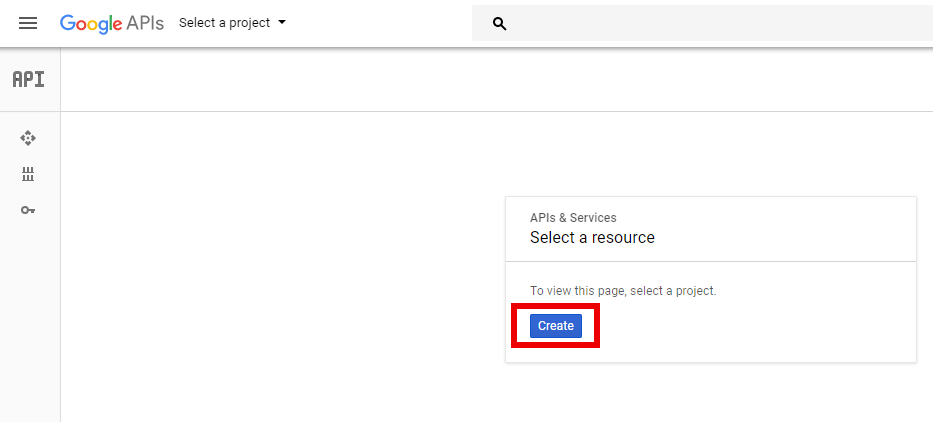Open Credentials using the key icon
Viewport: 933px width, 422px height.
(28, 210)
